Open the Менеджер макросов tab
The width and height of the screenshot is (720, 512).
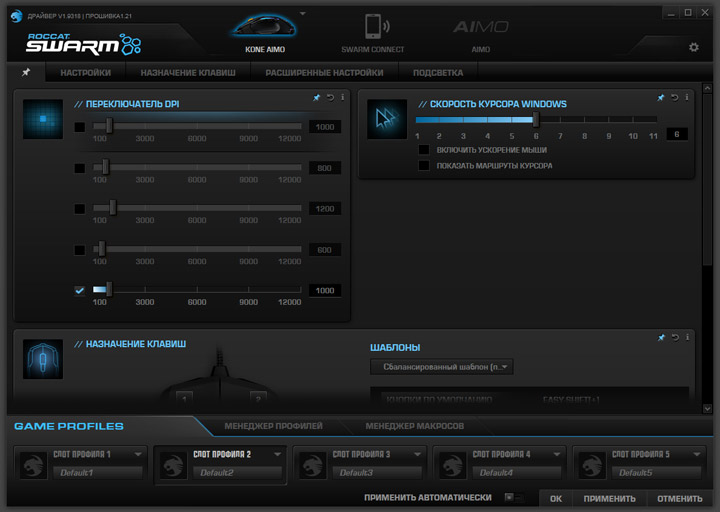415,426
